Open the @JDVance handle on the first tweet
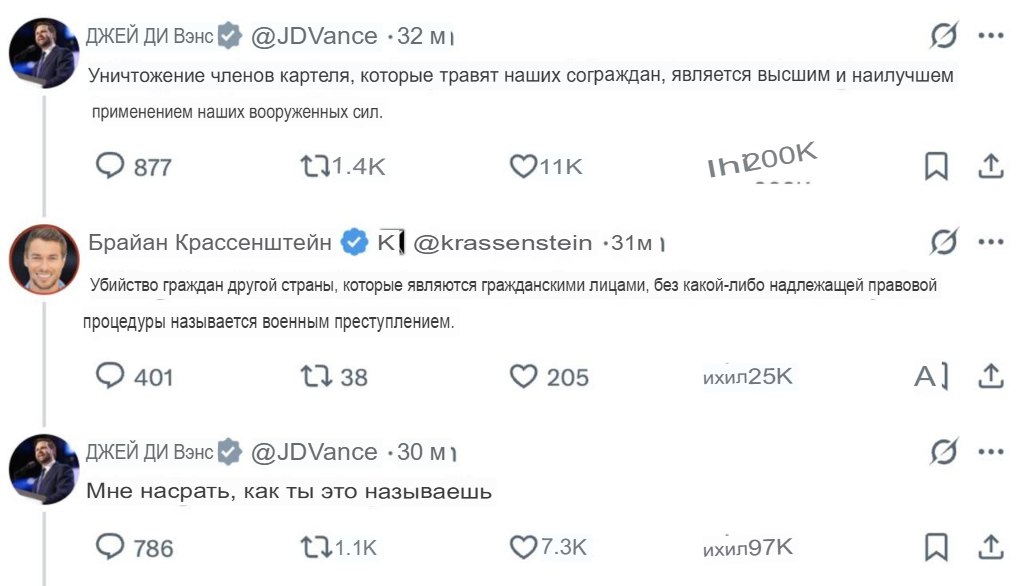This screenshot has width=1024, height=586. click(314, 36)
